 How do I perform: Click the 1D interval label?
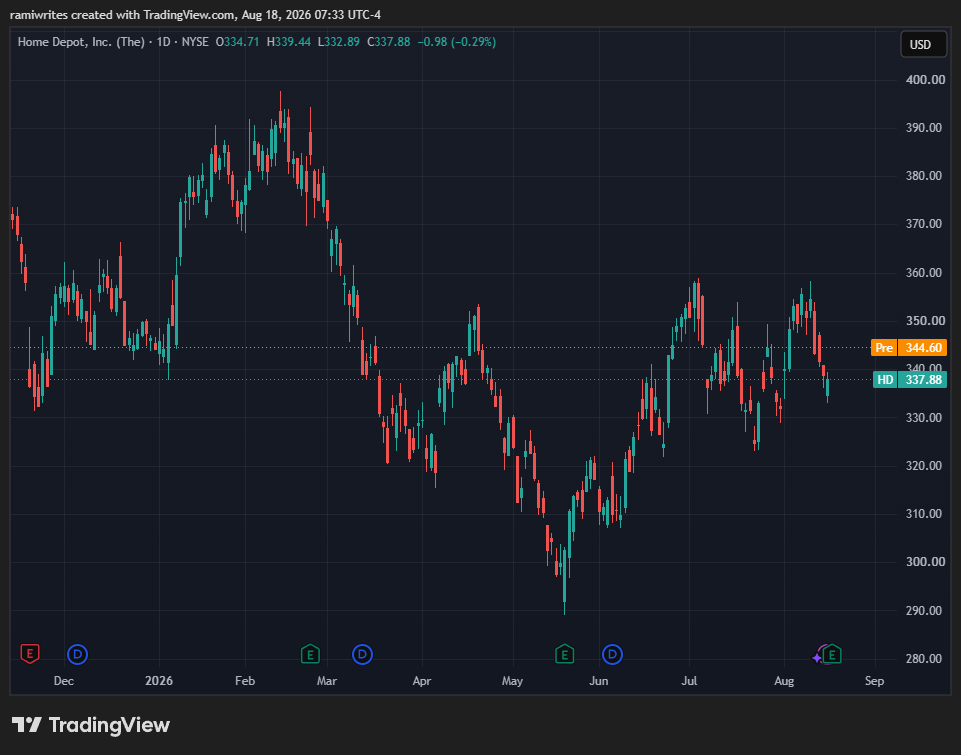163,42
